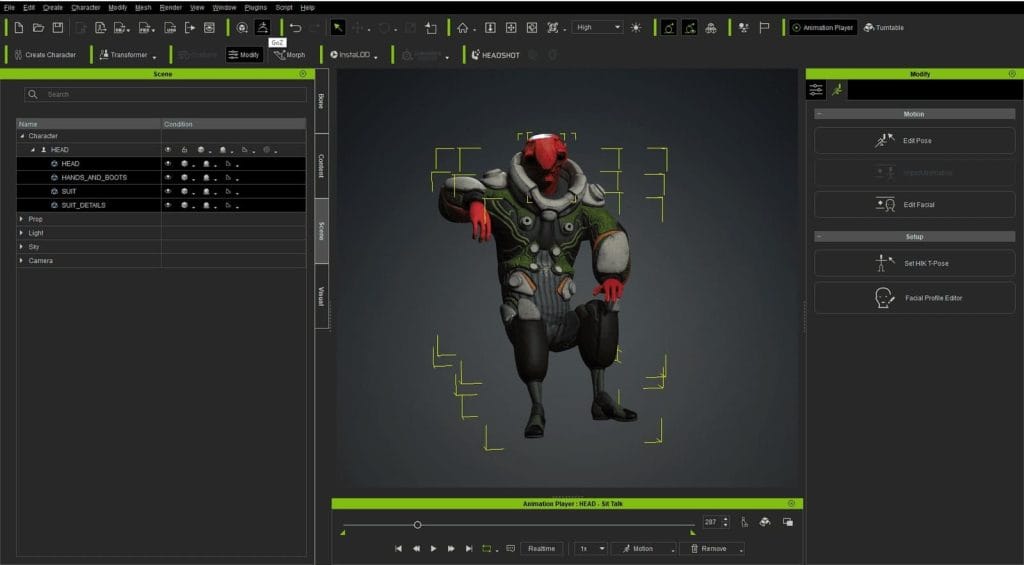Hide the HANDS_AND_BOOTS mesh via eye icon

[x=168, y=177]
